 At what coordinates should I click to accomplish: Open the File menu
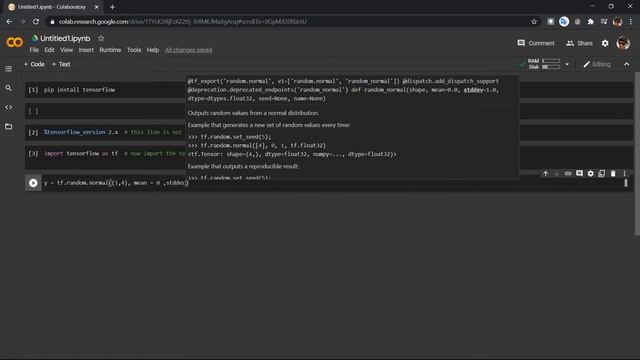click(x=34, y=50)
